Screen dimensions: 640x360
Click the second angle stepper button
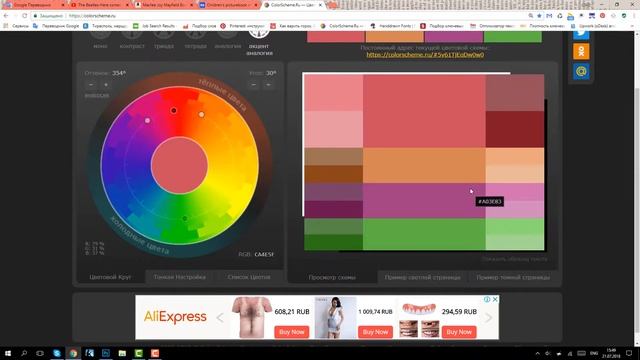click(x=268, y=84)
